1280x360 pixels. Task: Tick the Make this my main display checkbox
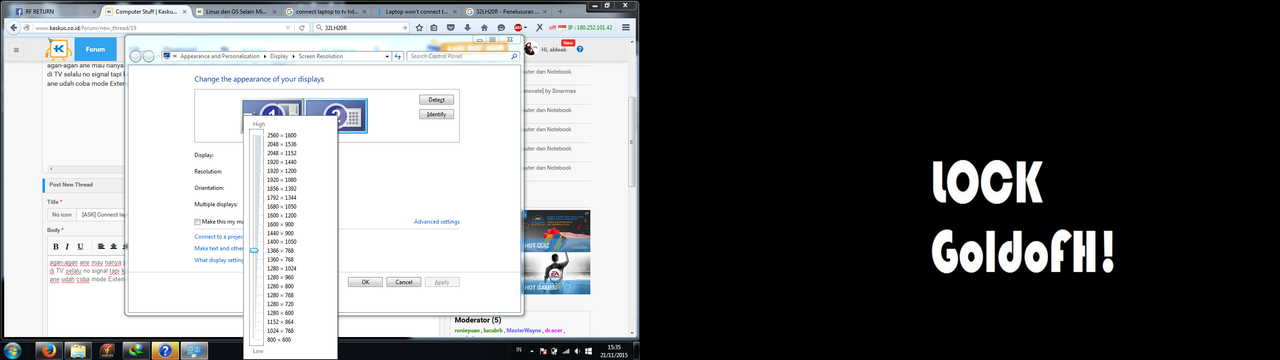(197, 221)
